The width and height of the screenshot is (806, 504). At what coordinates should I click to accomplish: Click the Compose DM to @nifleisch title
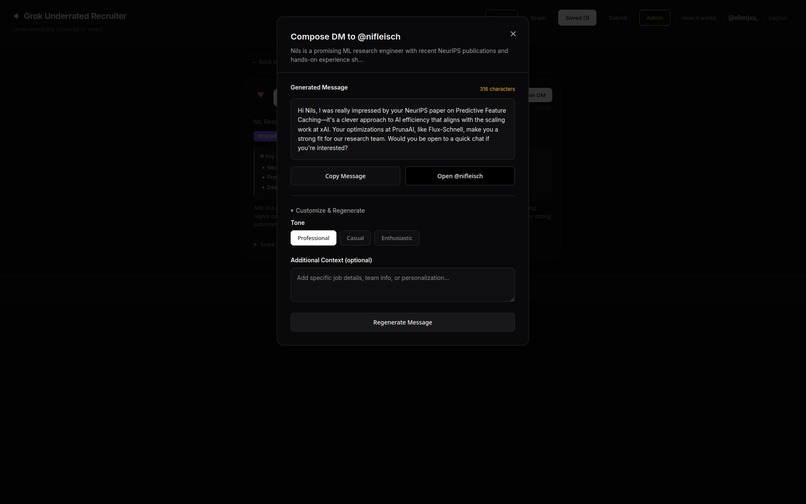coord(345,37)
